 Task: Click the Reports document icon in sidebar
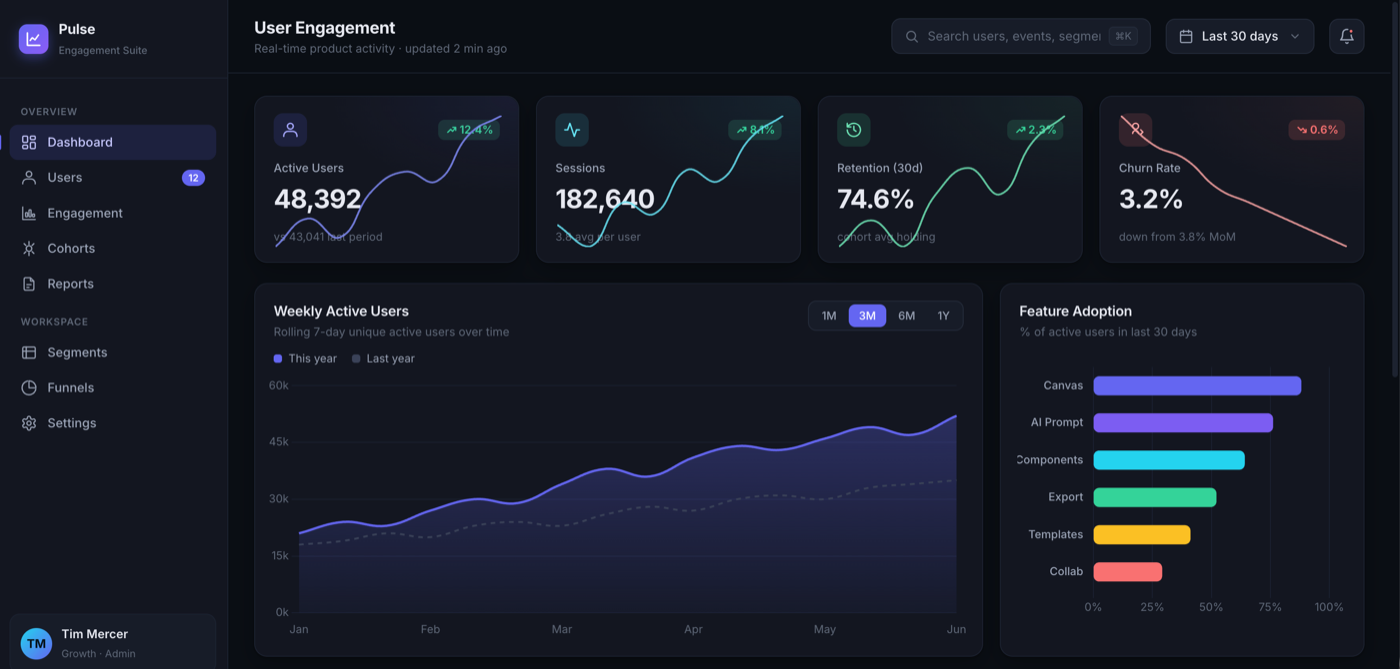point(29,284)
